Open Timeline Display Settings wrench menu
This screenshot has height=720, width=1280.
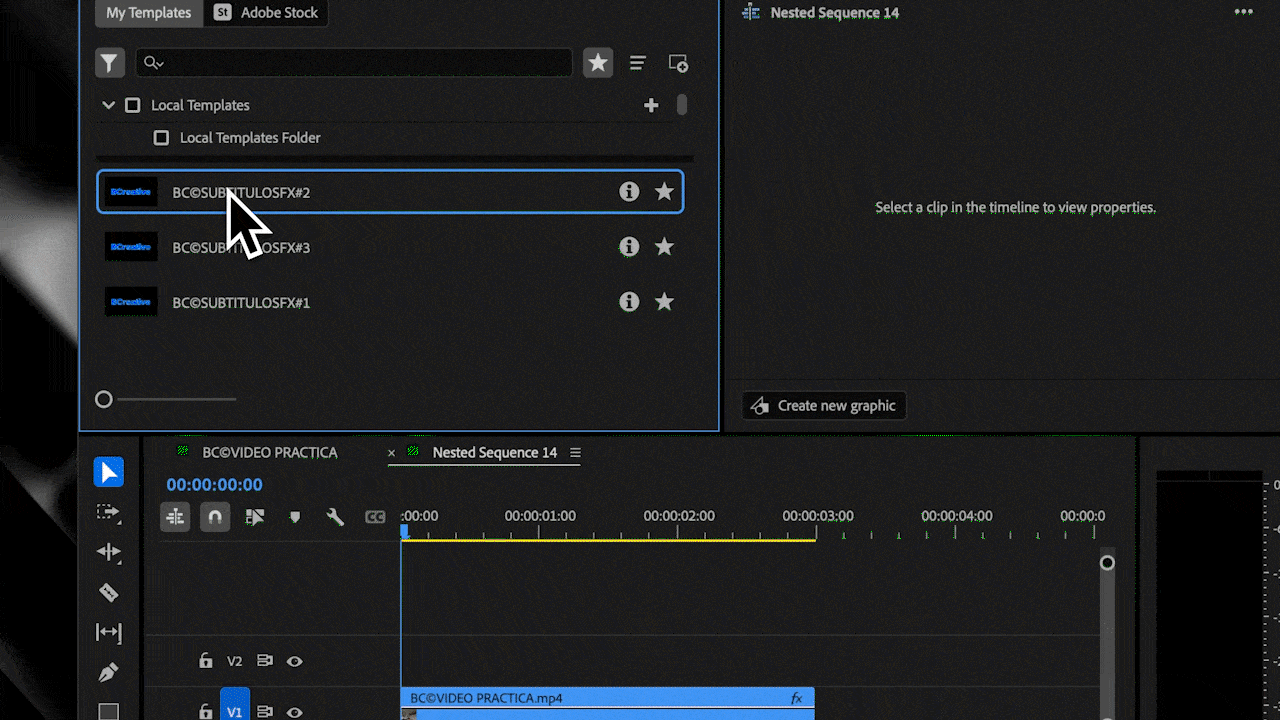tap(335, 516)
